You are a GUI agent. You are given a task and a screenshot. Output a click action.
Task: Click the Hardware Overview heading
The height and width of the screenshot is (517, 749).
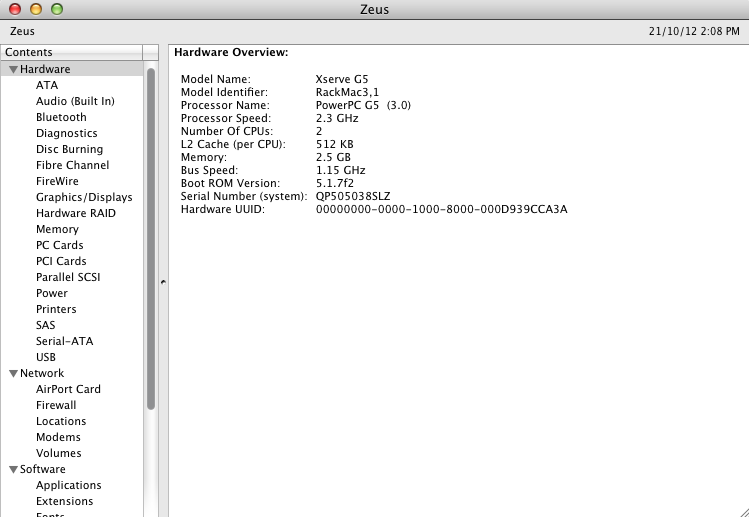[231, 53]
